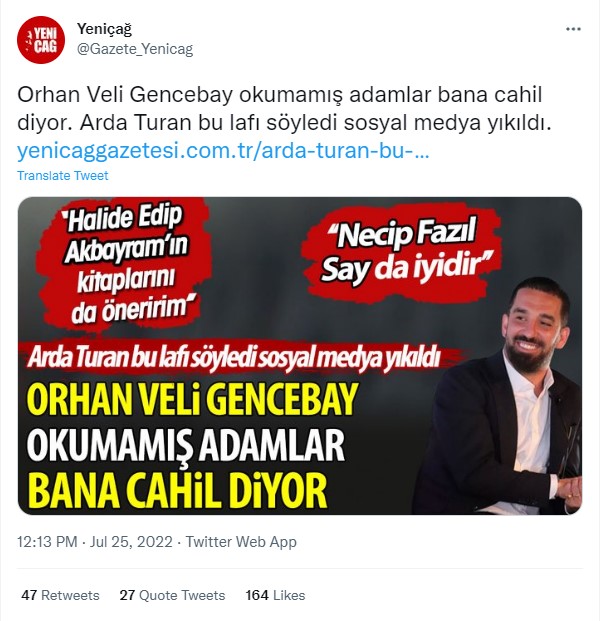Open the smiling bearded man photo

[x=501, y=396]
